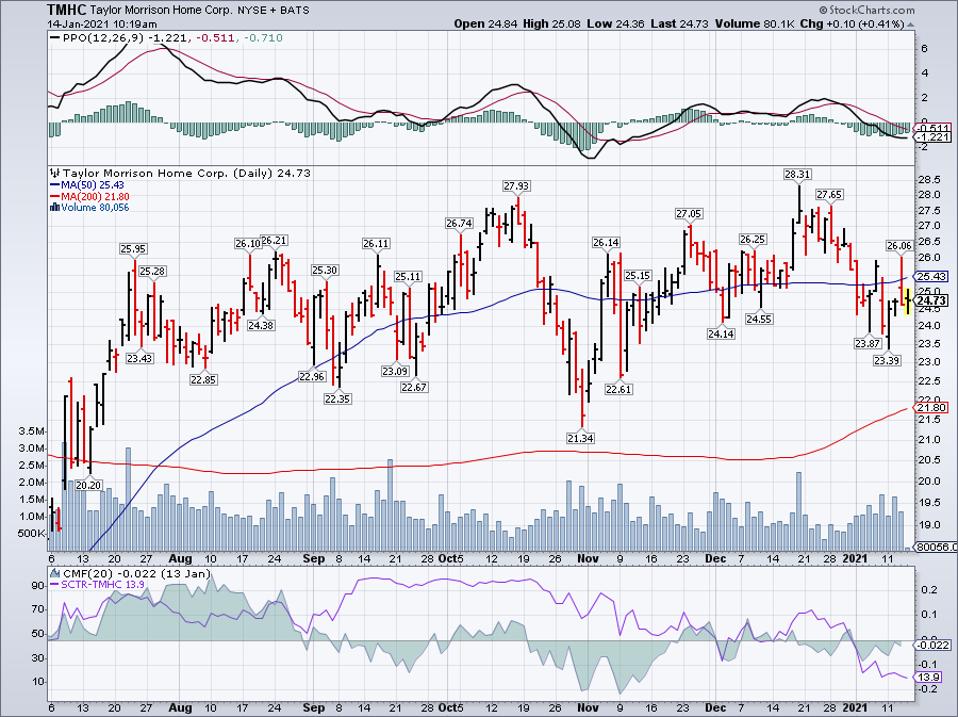958x717 pixels.
Task: Click the bar-chart icon before the Daily chart title
Action: pyautogui.click(x=55, y=173)
